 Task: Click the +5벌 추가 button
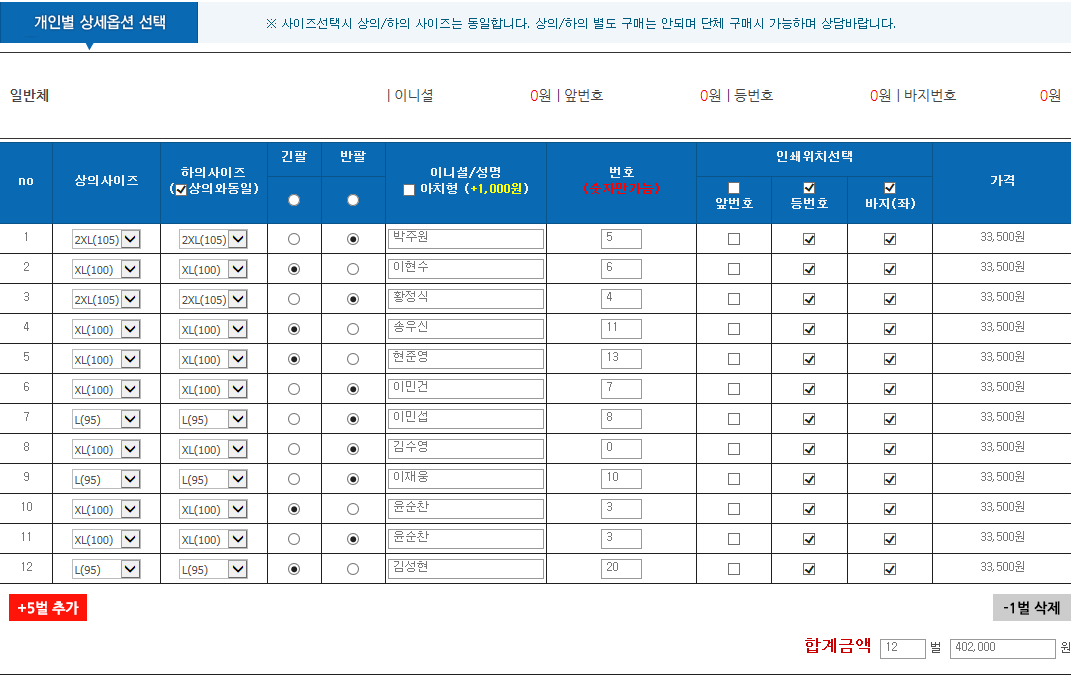48,608
